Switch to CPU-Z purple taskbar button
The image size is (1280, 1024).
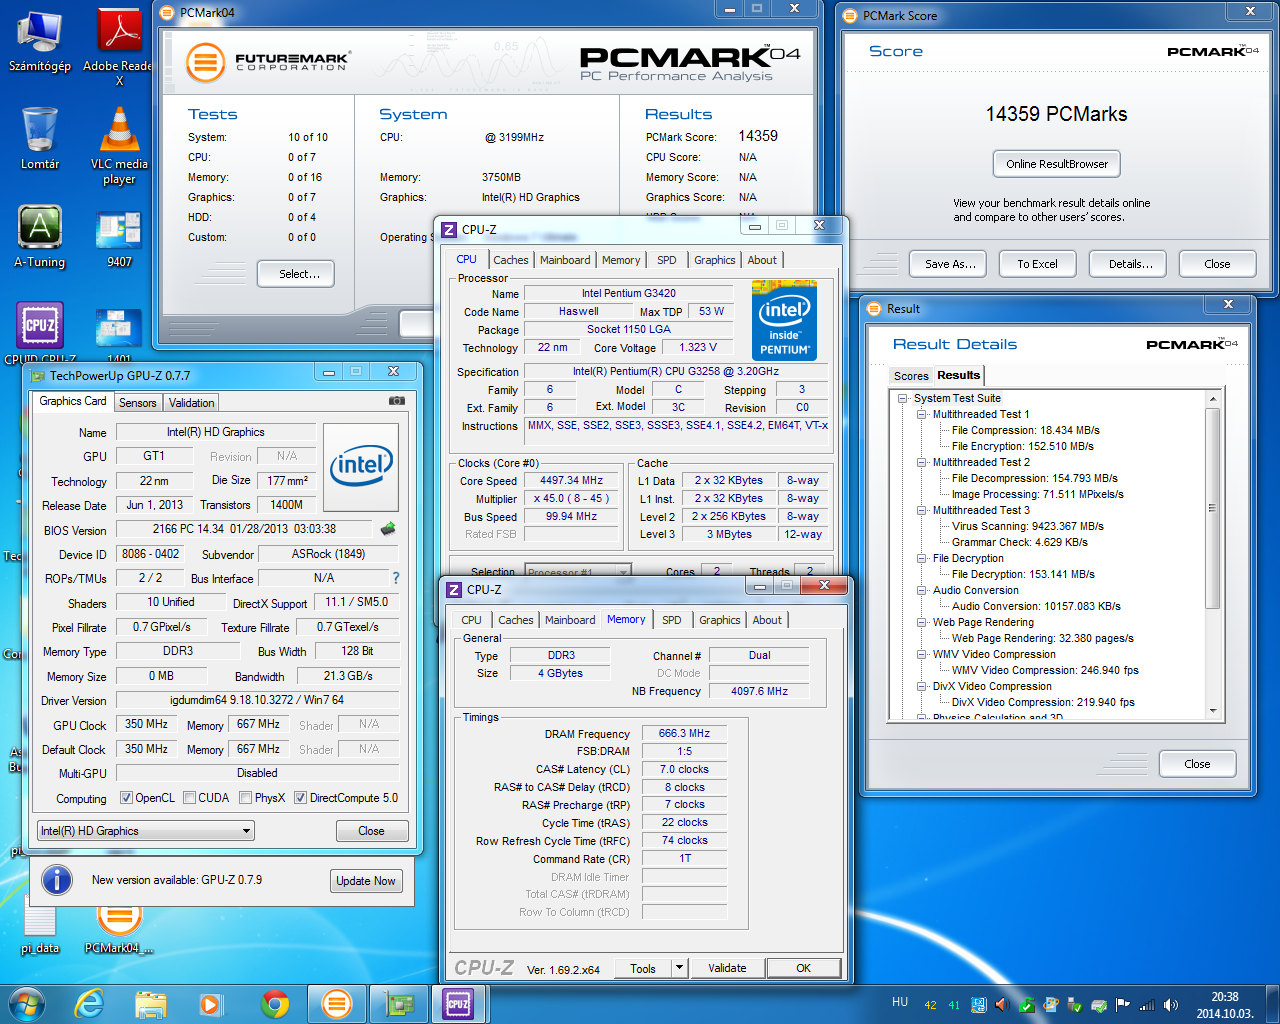click(x=459, y=1003)
